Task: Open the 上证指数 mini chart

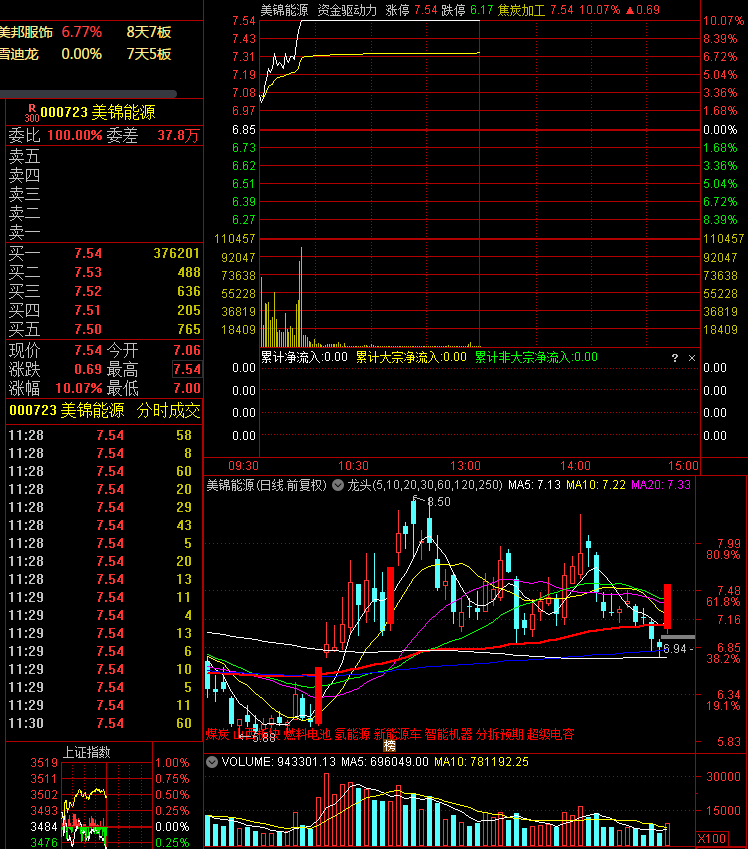Action: (87, 752)
